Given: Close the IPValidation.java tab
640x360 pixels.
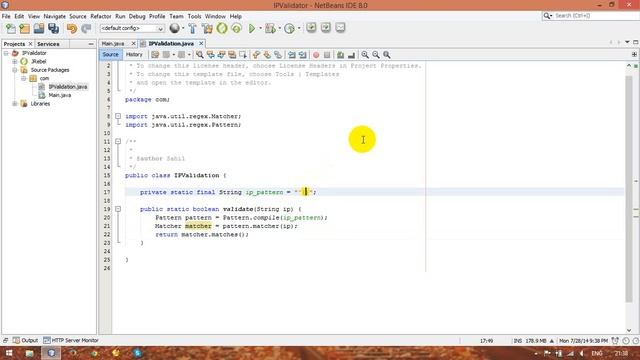Looking at the screenshot, I should click(x=201, y=43).
